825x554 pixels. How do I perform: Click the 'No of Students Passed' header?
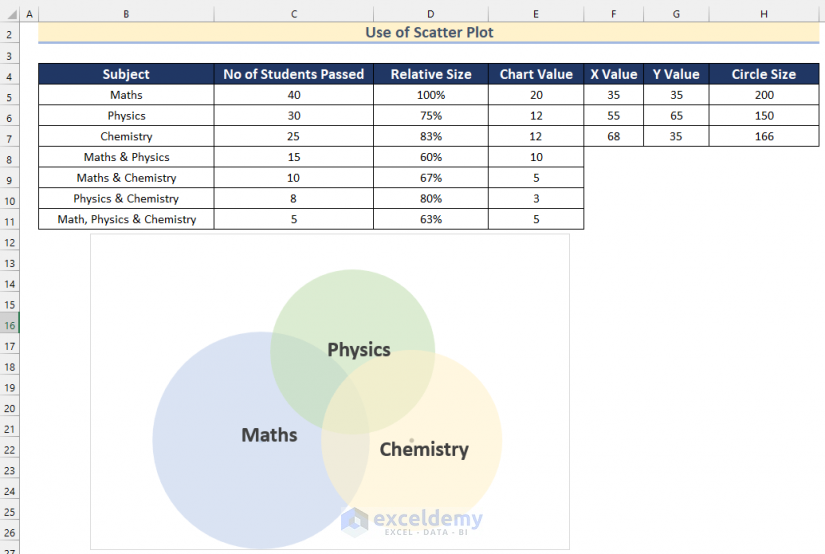point(294,74)
